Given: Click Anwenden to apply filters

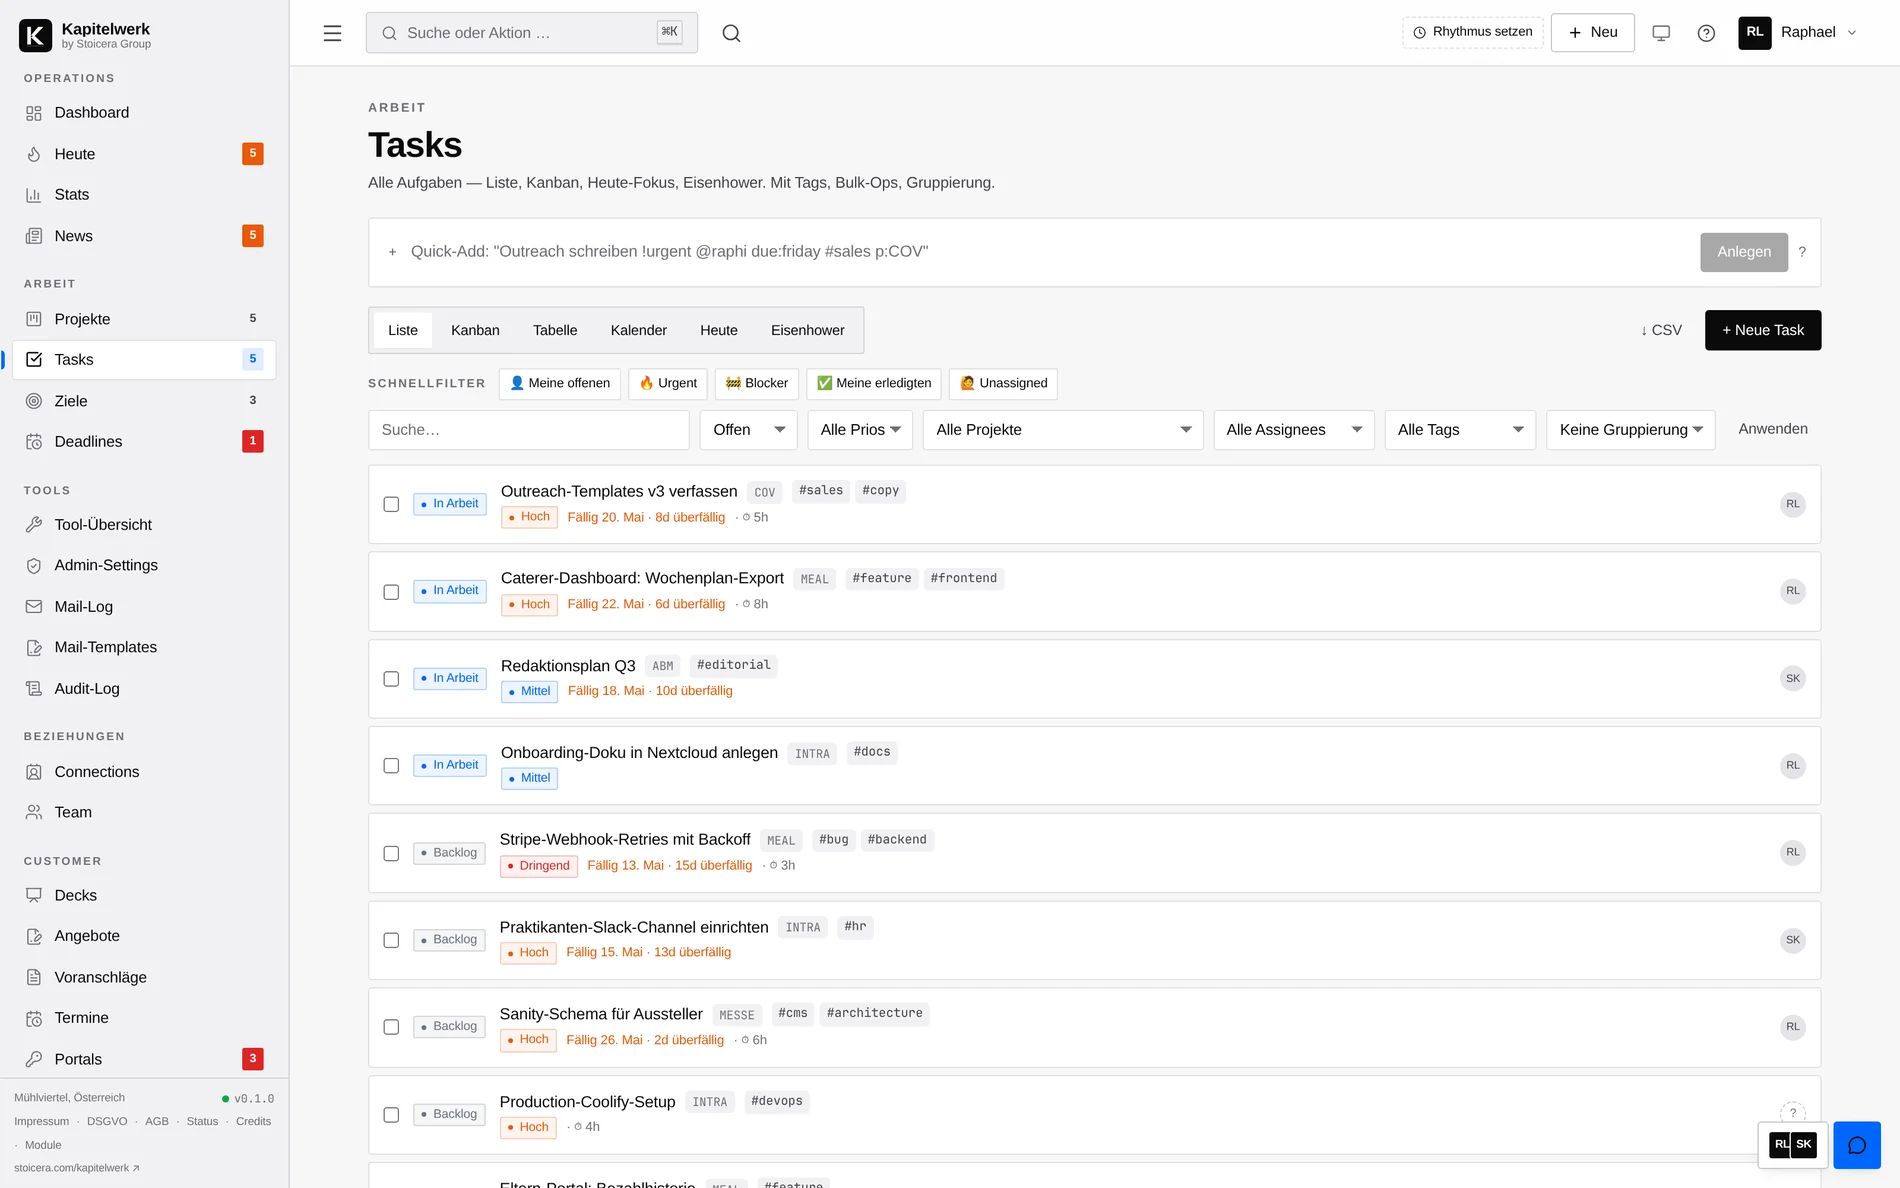Looking at the screenshot, I should pos(1773,429).
